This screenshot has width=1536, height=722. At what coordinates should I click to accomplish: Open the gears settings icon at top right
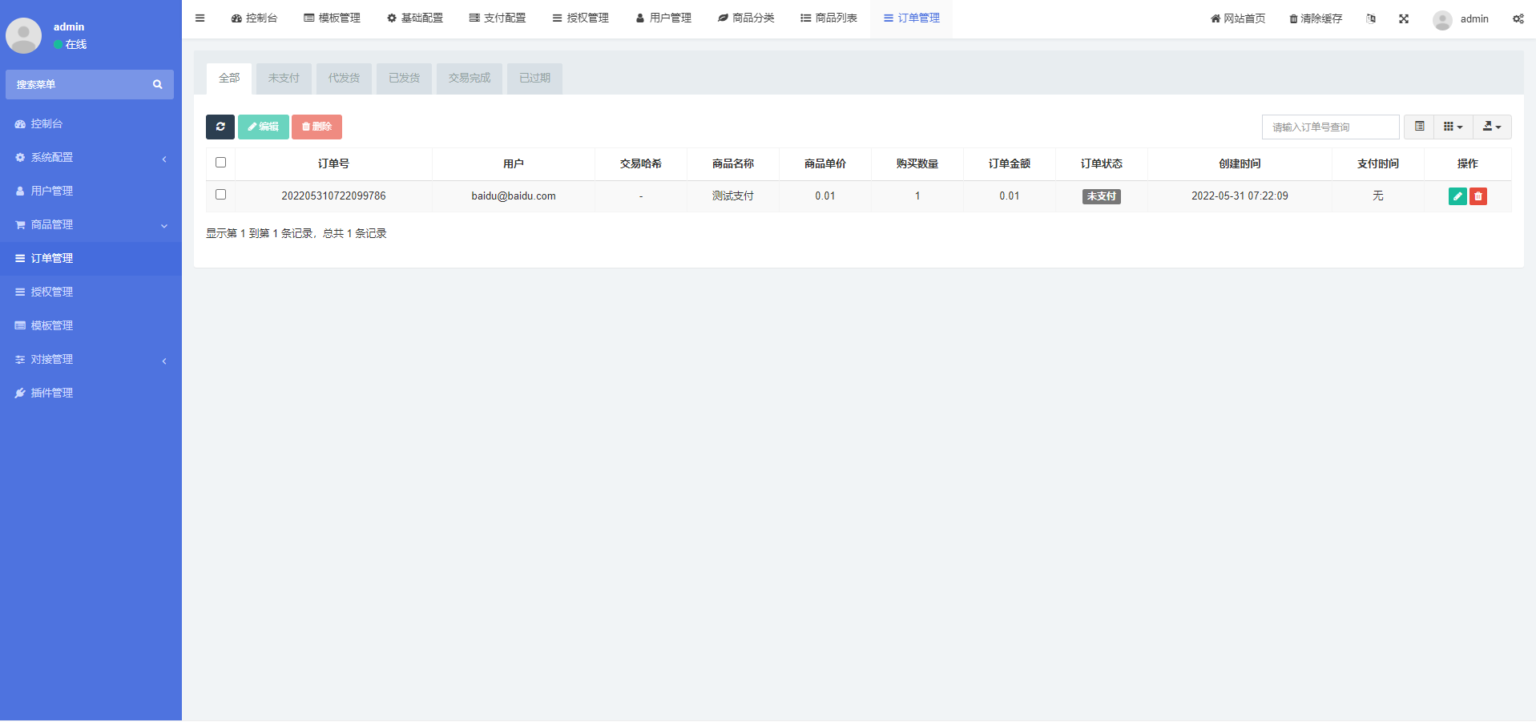[1517, 19]
